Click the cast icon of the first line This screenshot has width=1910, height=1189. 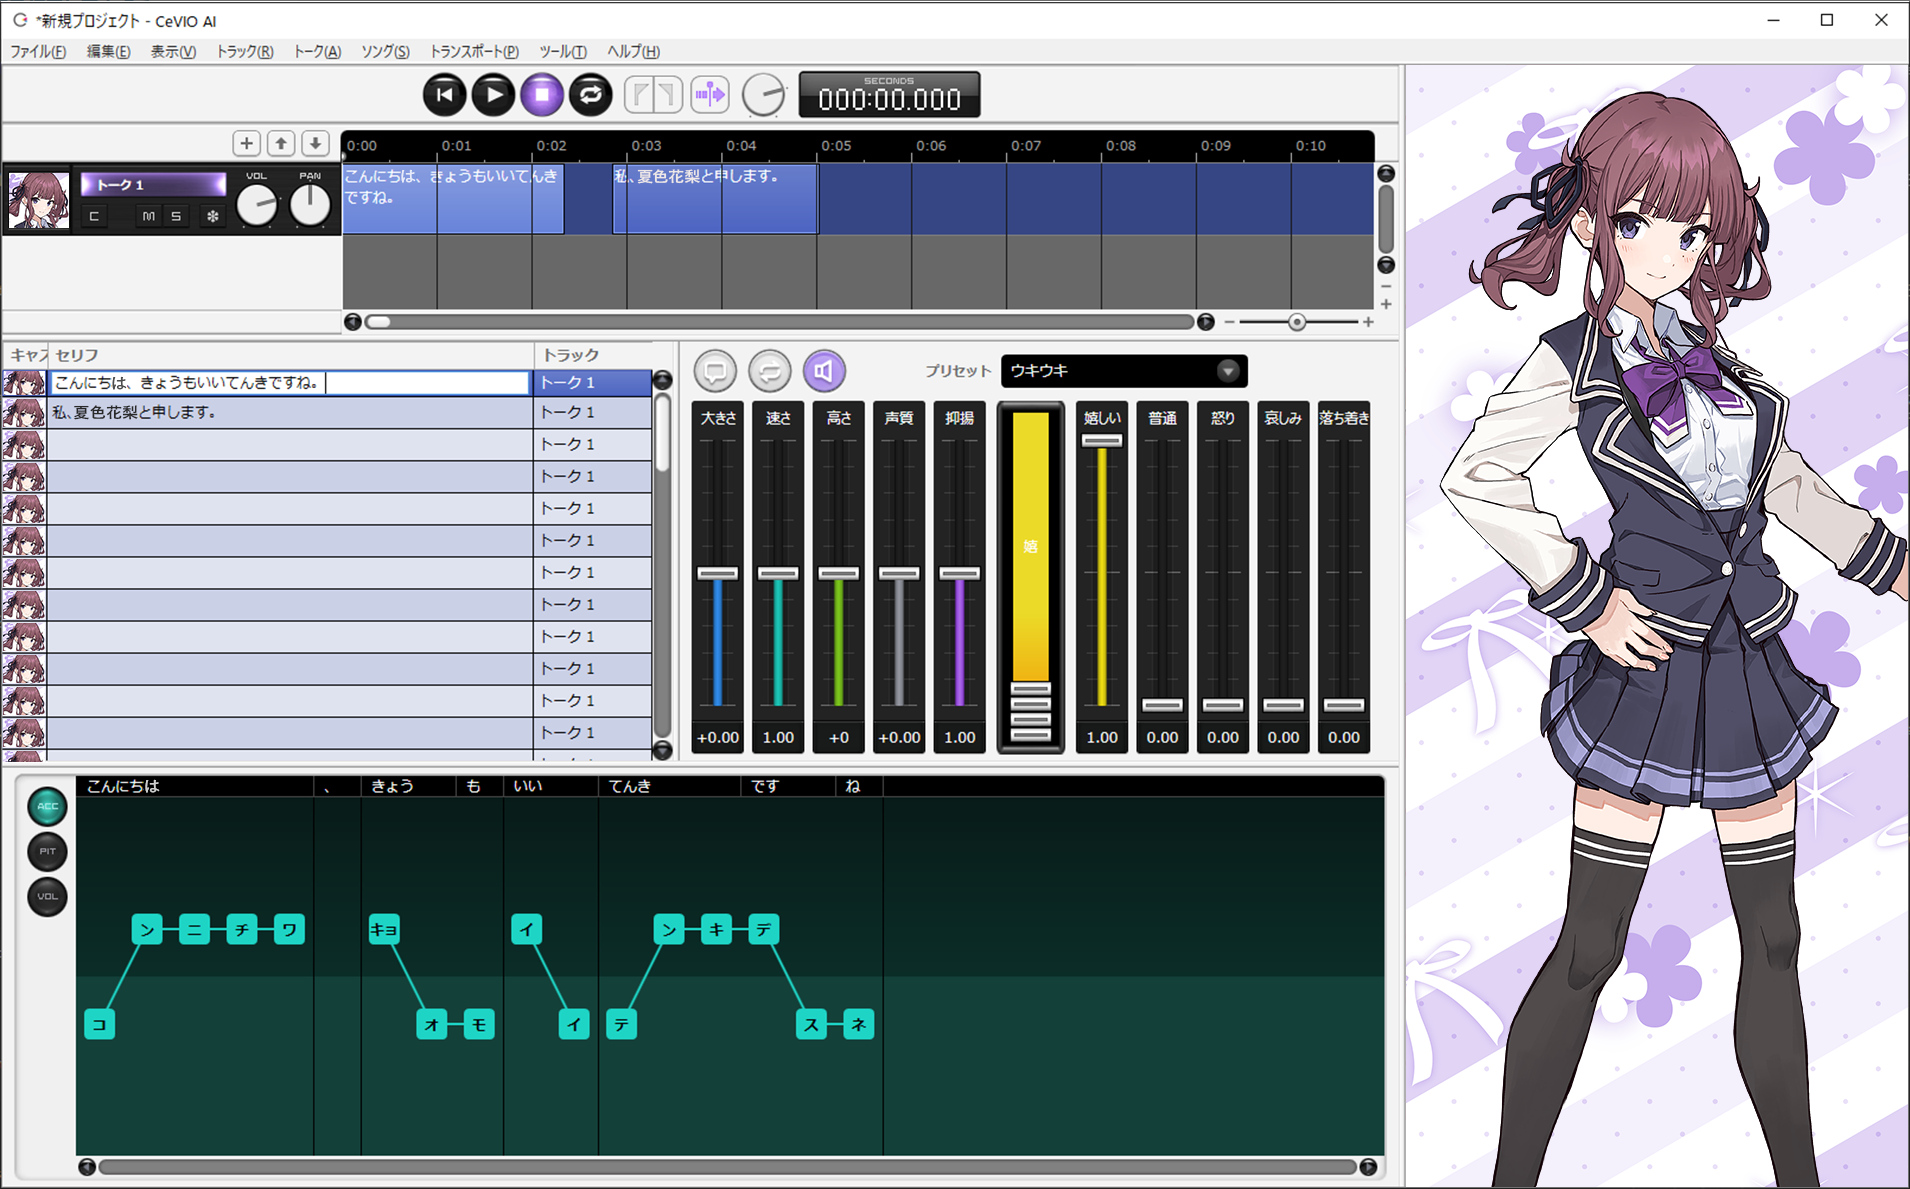(x=24, y=382)
